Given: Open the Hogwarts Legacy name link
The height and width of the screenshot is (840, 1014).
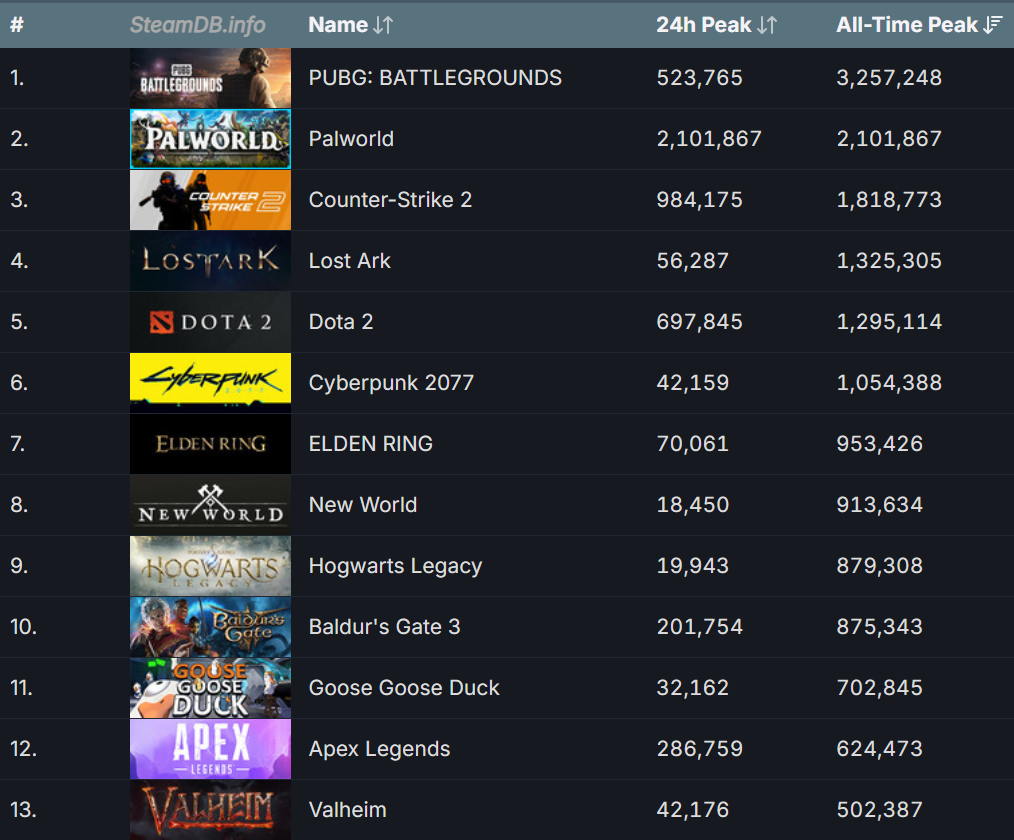Looking at the screenshot, I should click(395, 566).
